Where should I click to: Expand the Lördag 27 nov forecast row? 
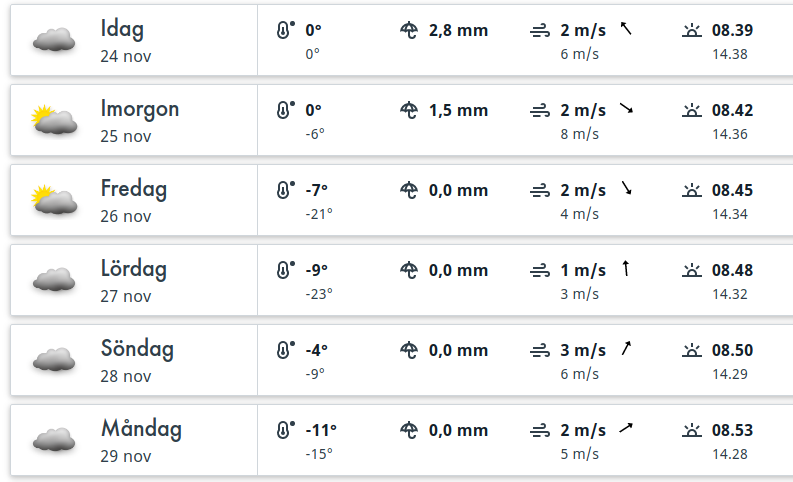133,280
